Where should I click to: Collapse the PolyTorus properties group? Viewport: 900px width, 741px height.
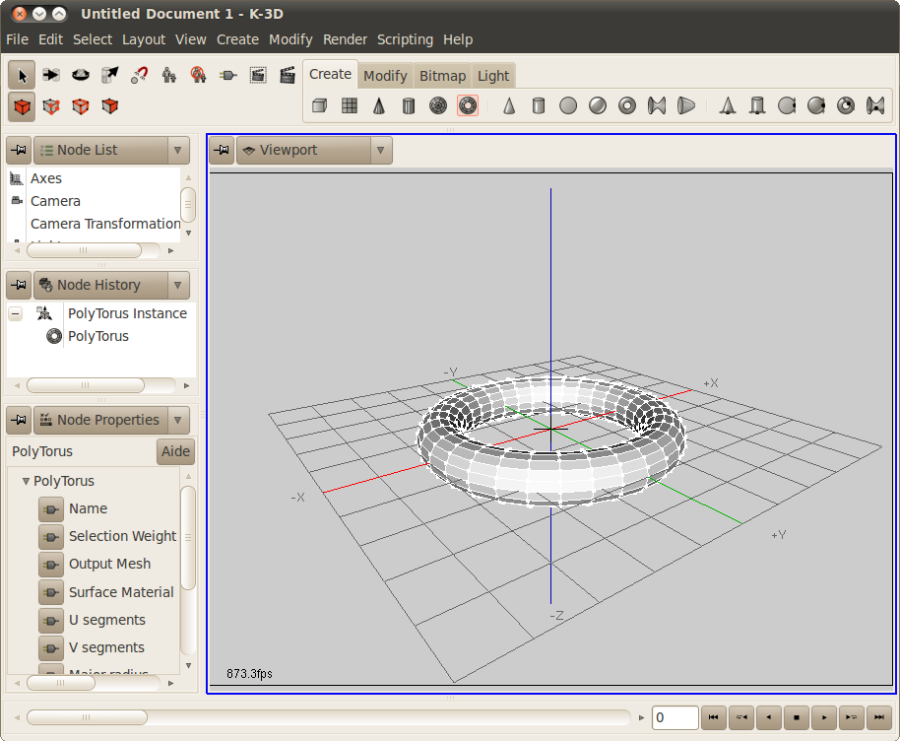tap(25, 481)
